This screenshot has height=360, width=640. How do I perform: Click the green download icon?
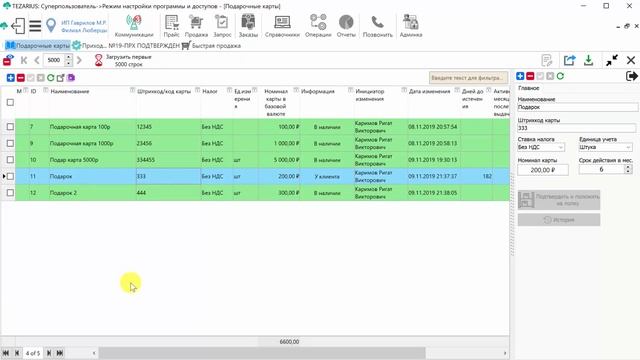point(588,60)
